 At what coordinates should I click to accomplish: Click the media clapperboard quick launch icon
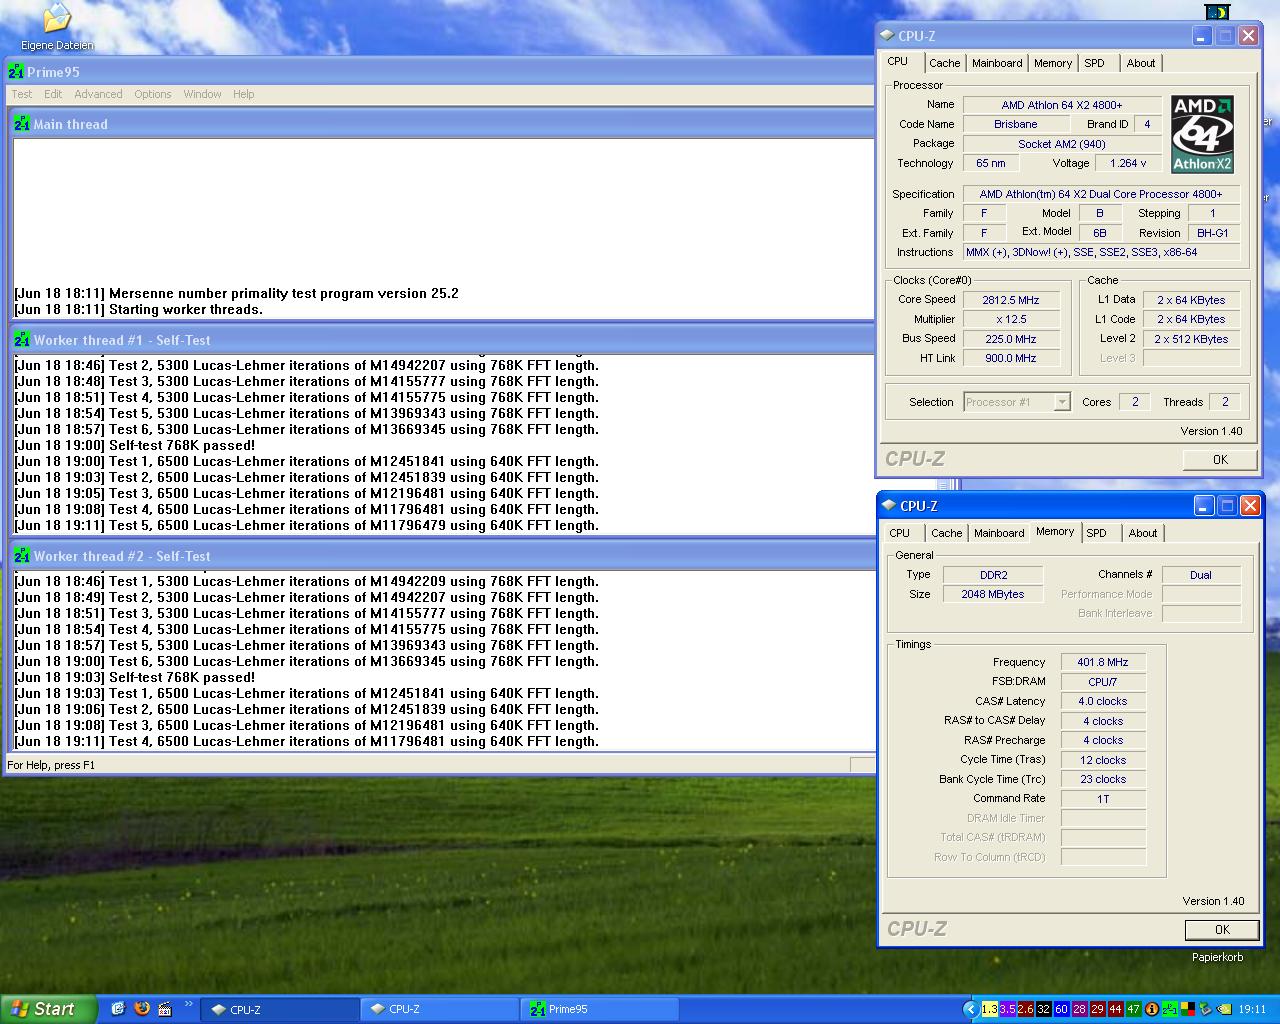[x=165, y=1009]
